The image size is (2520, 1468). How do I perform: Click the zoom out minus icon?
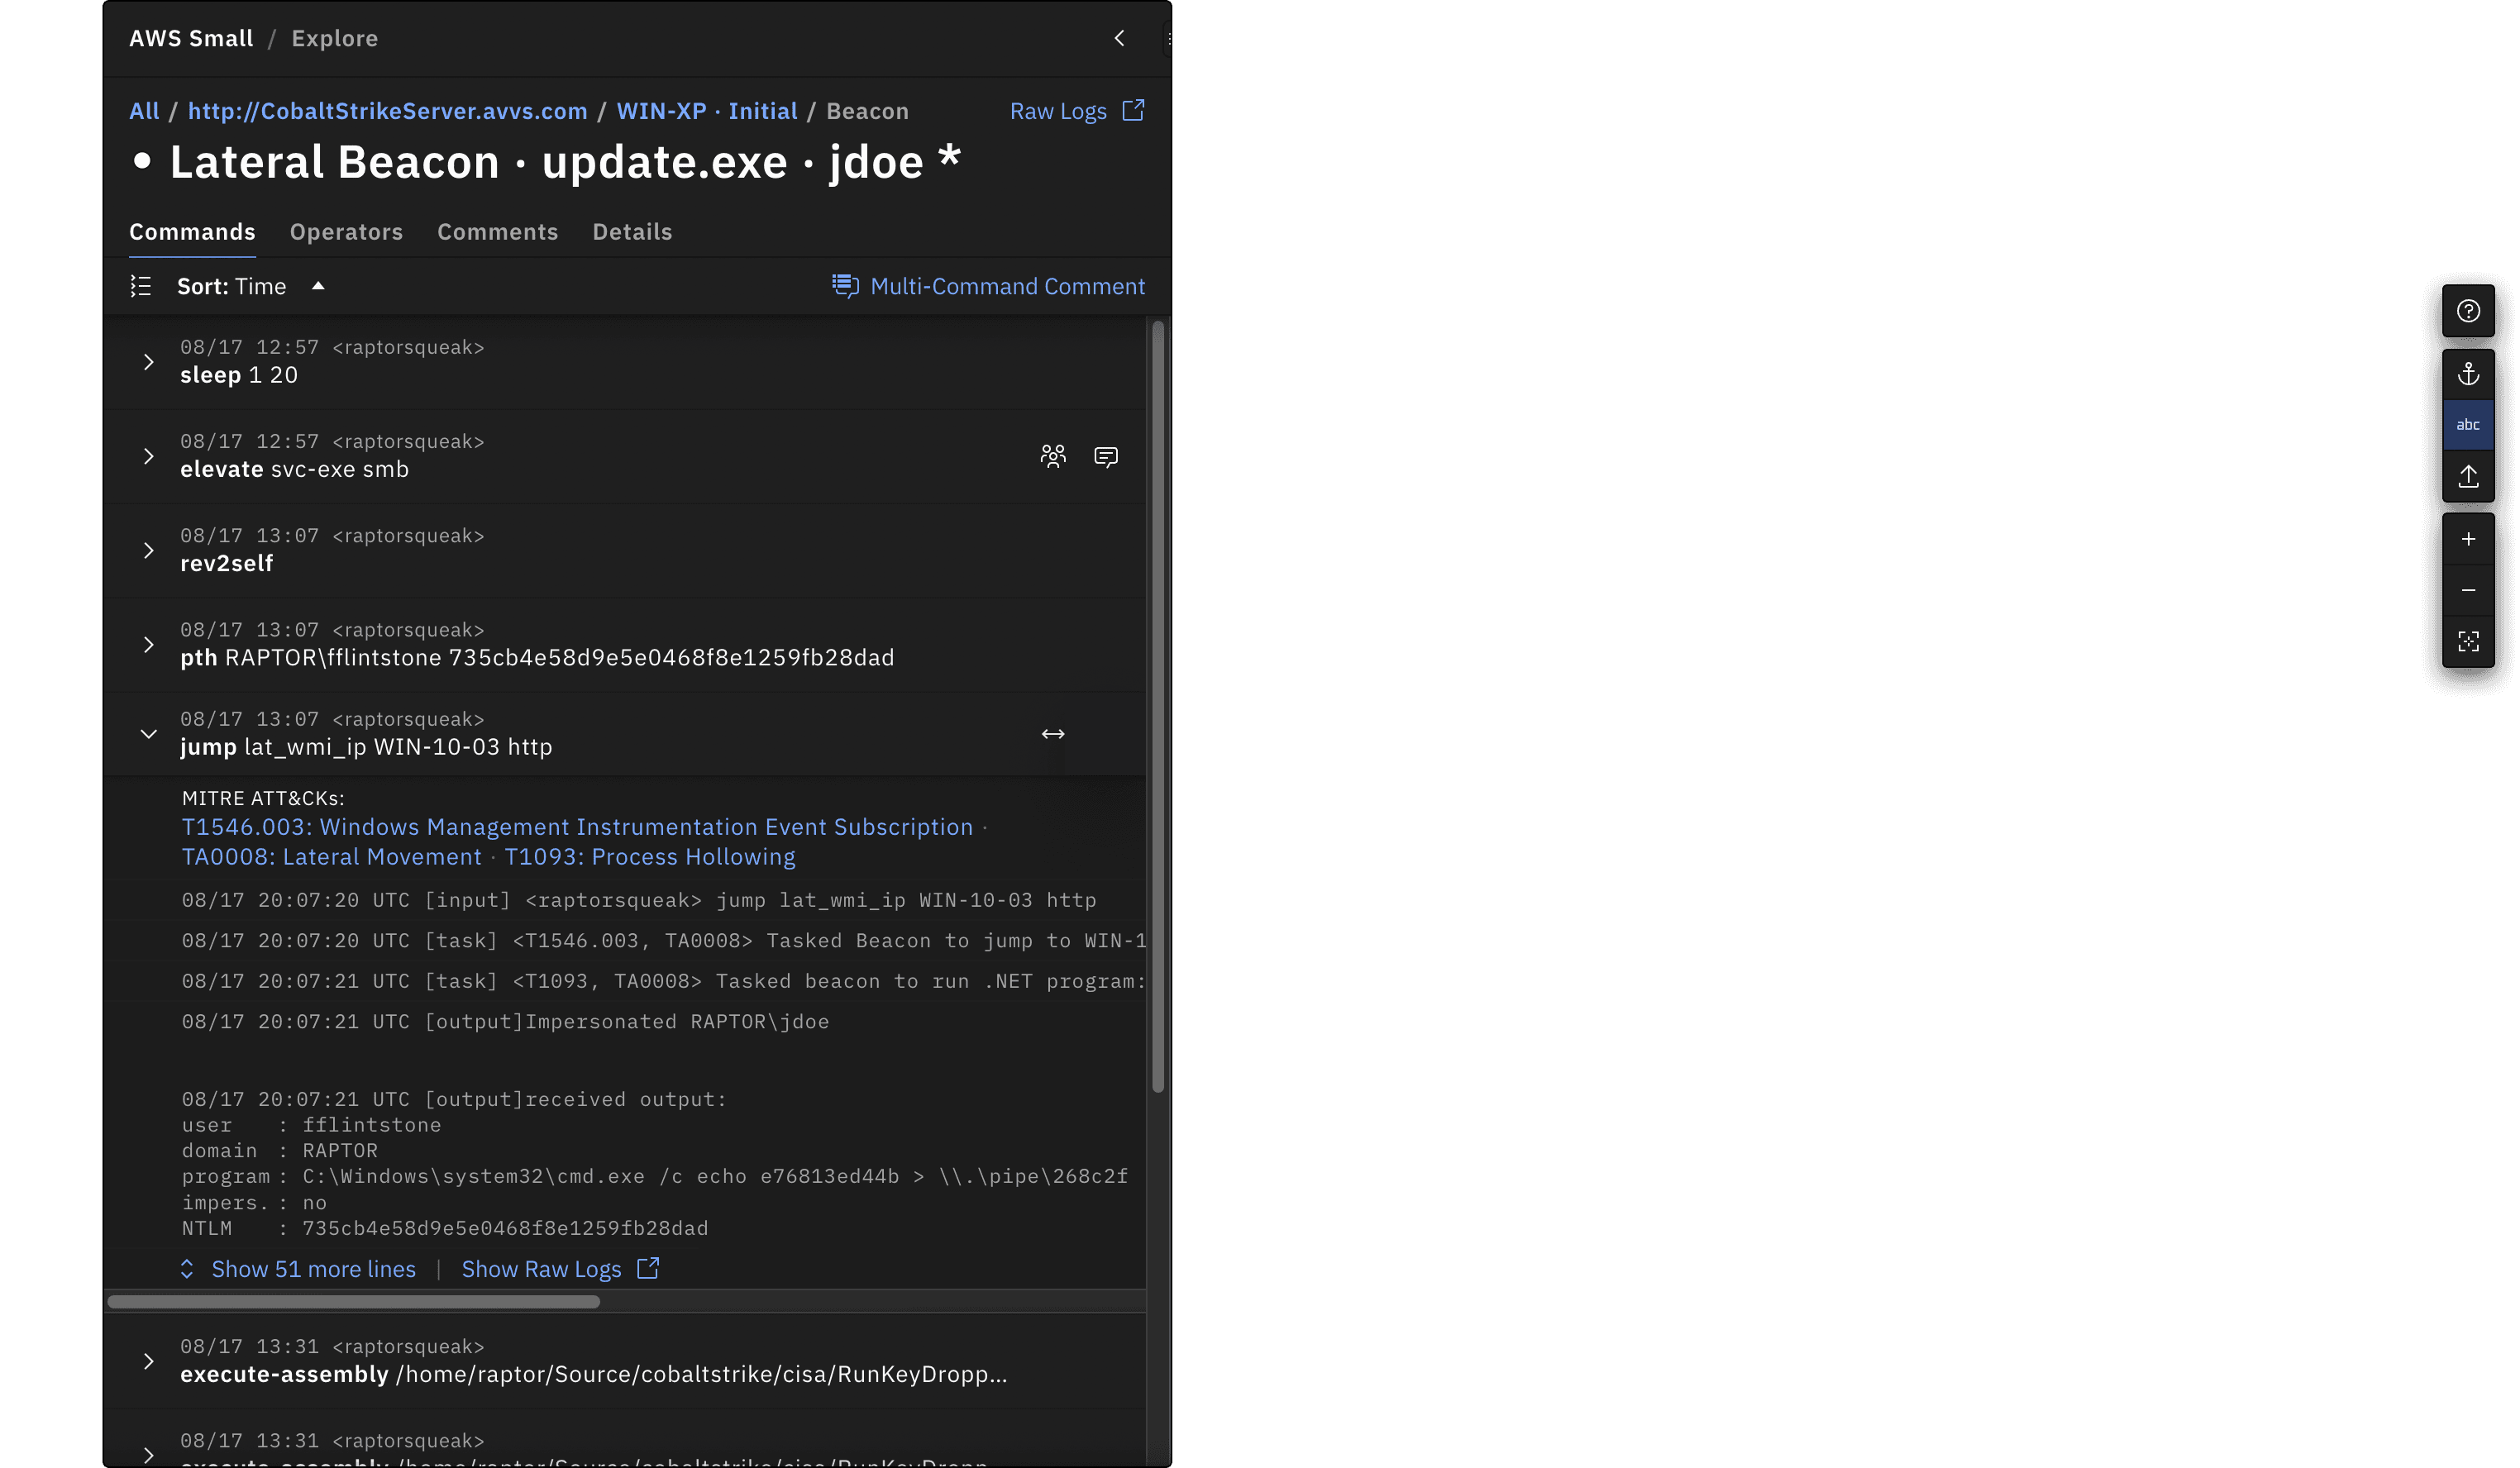[2468, 590]
